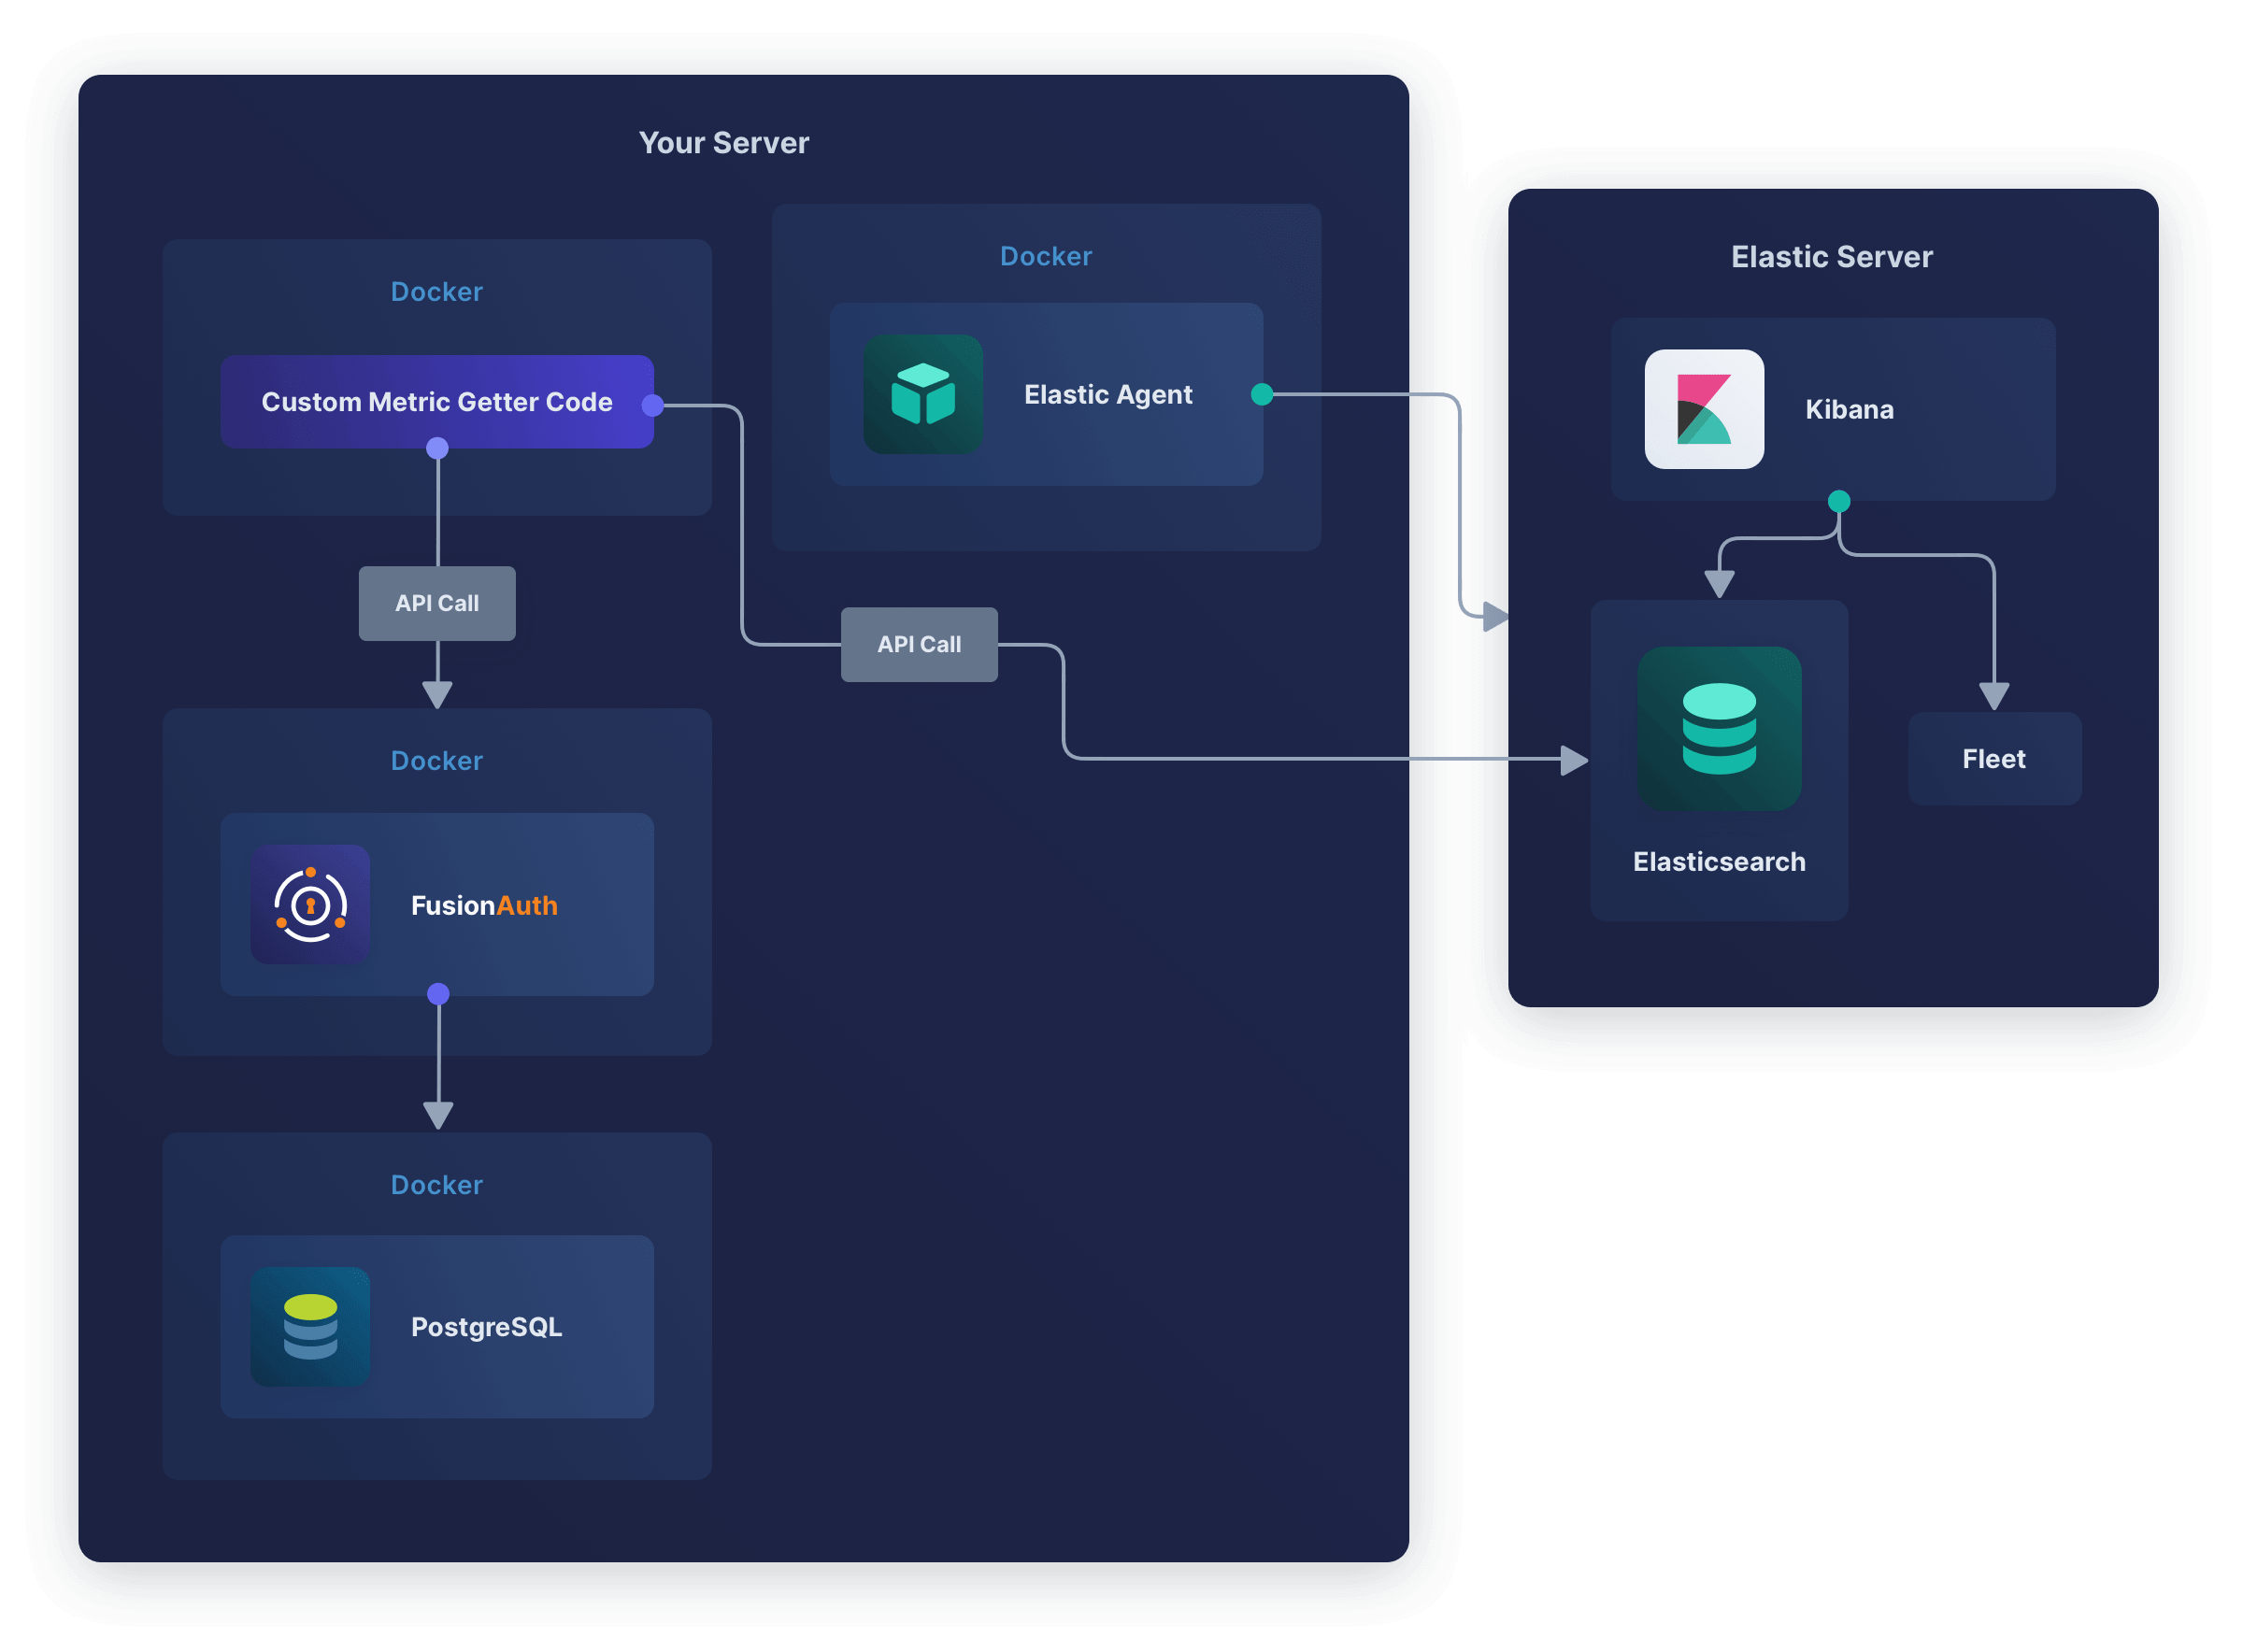Screen dimensions: 2243x1652
Task: Click the Kibana logo icon
Action: 1703,409
